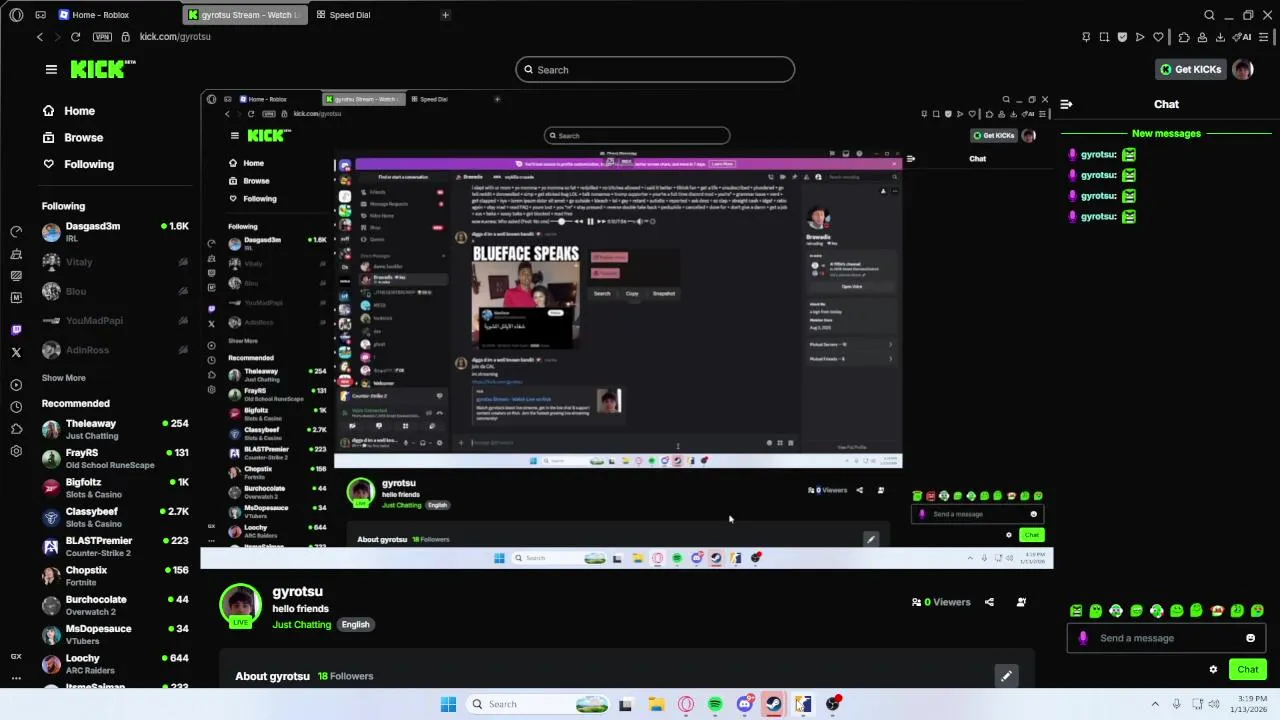Toggle the Kick sidebar with the hamburger icon

click(51, 69)
